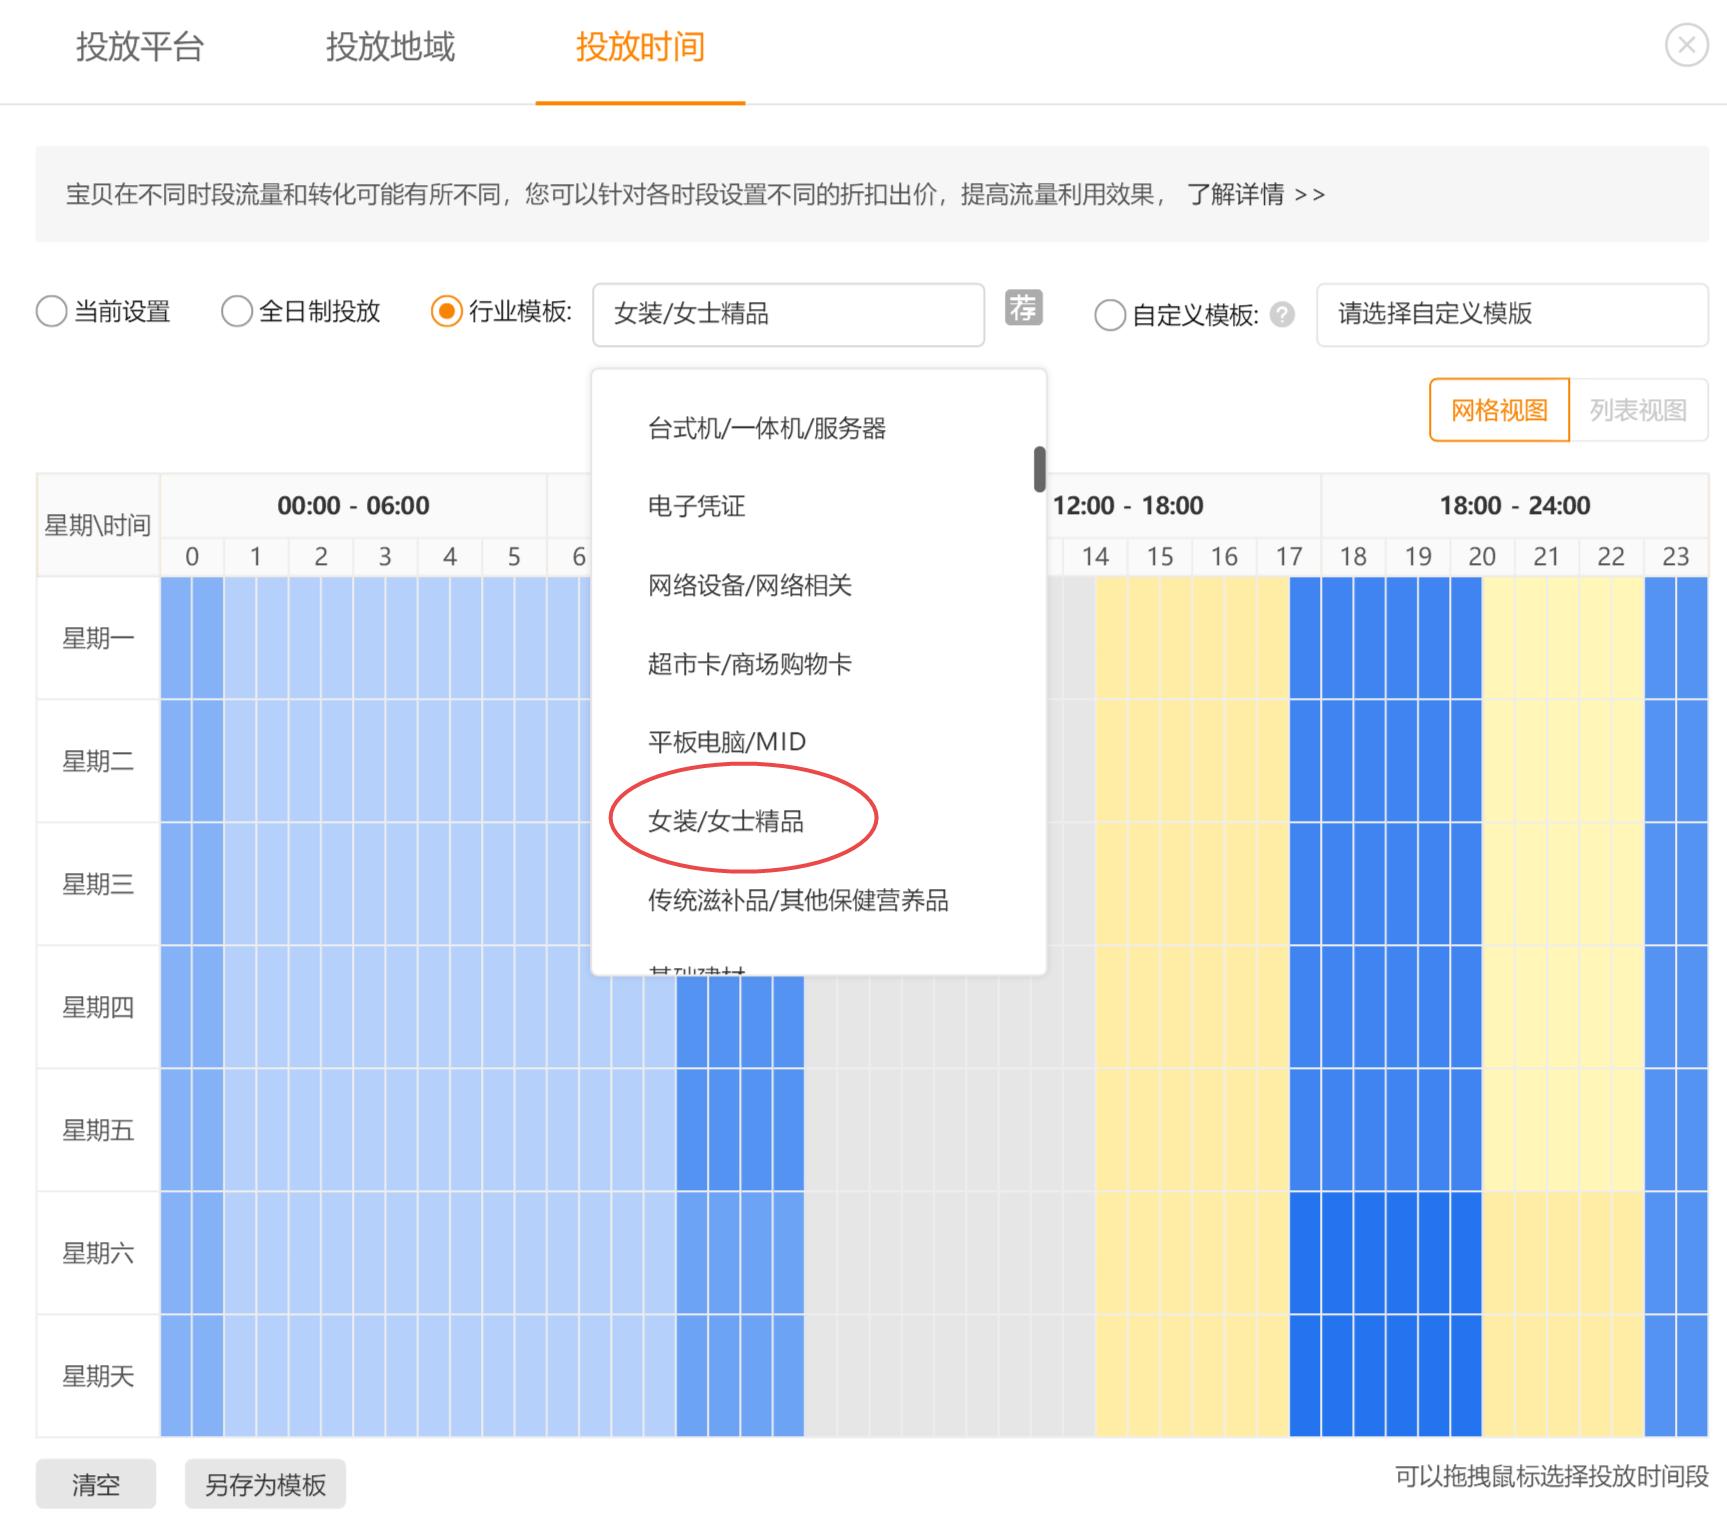1727x1517 pixels.
Task: Select the 当前设置 radio button
Action: tap(51, 311)
